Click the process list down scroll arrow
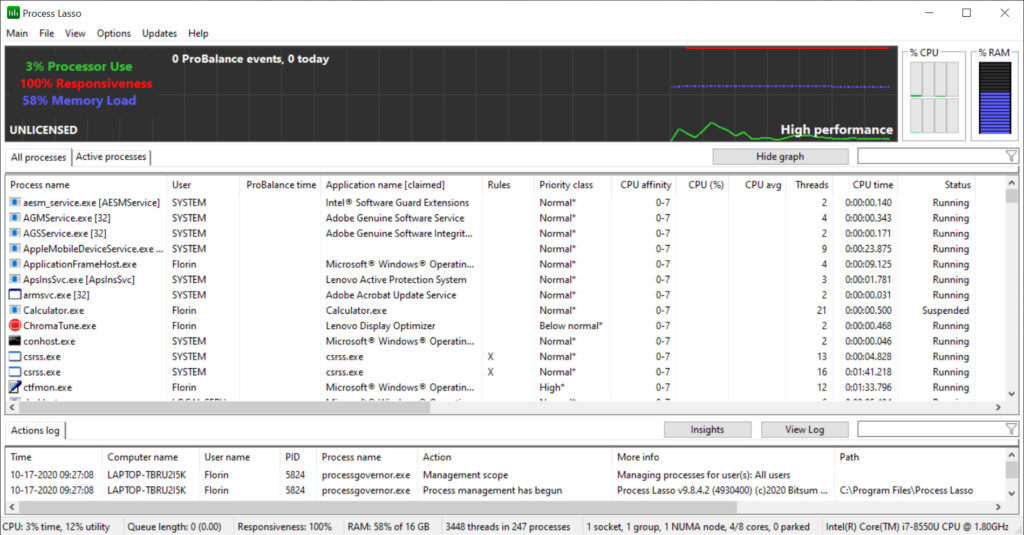The image size is (1024, 535). 1012,394
